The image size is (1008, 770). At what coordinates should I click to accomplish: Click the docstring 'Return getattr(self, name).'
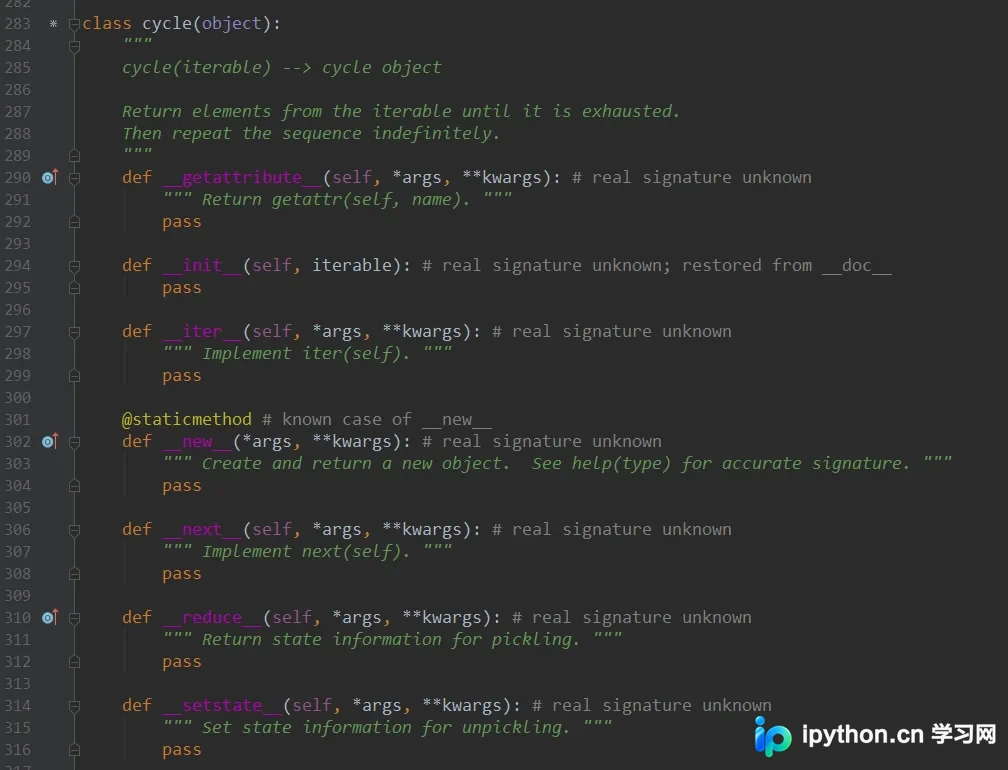[x=337, y=199]
